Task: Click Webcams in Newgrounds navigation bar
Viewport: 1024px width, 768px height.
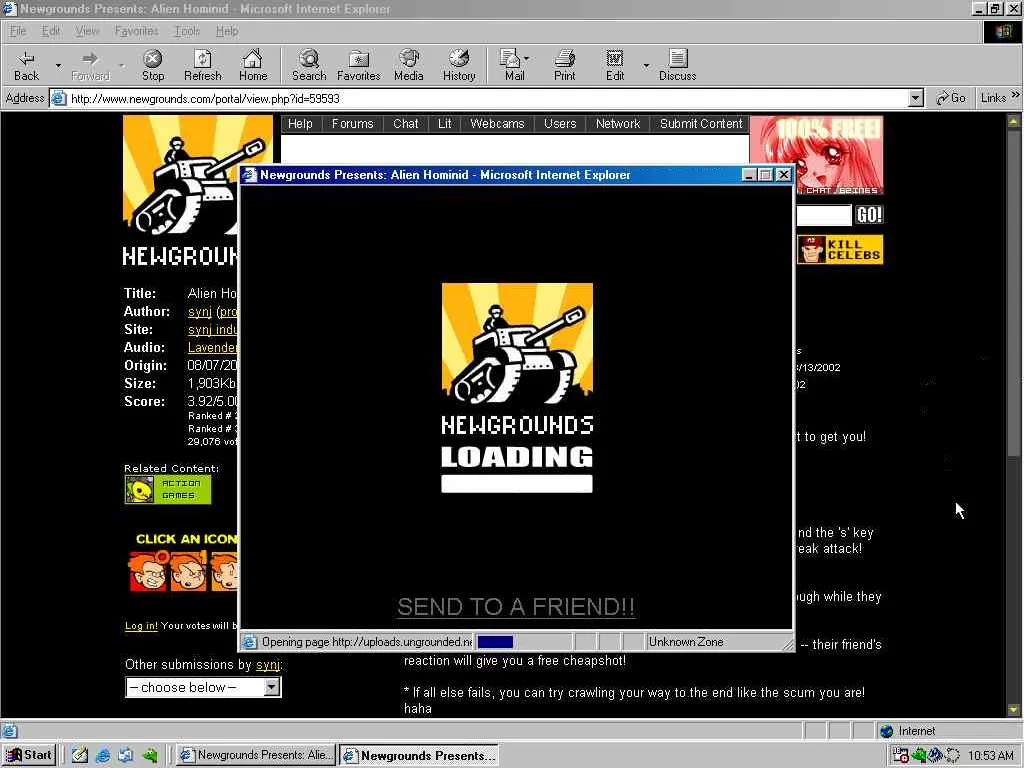Action: point(497,123)
